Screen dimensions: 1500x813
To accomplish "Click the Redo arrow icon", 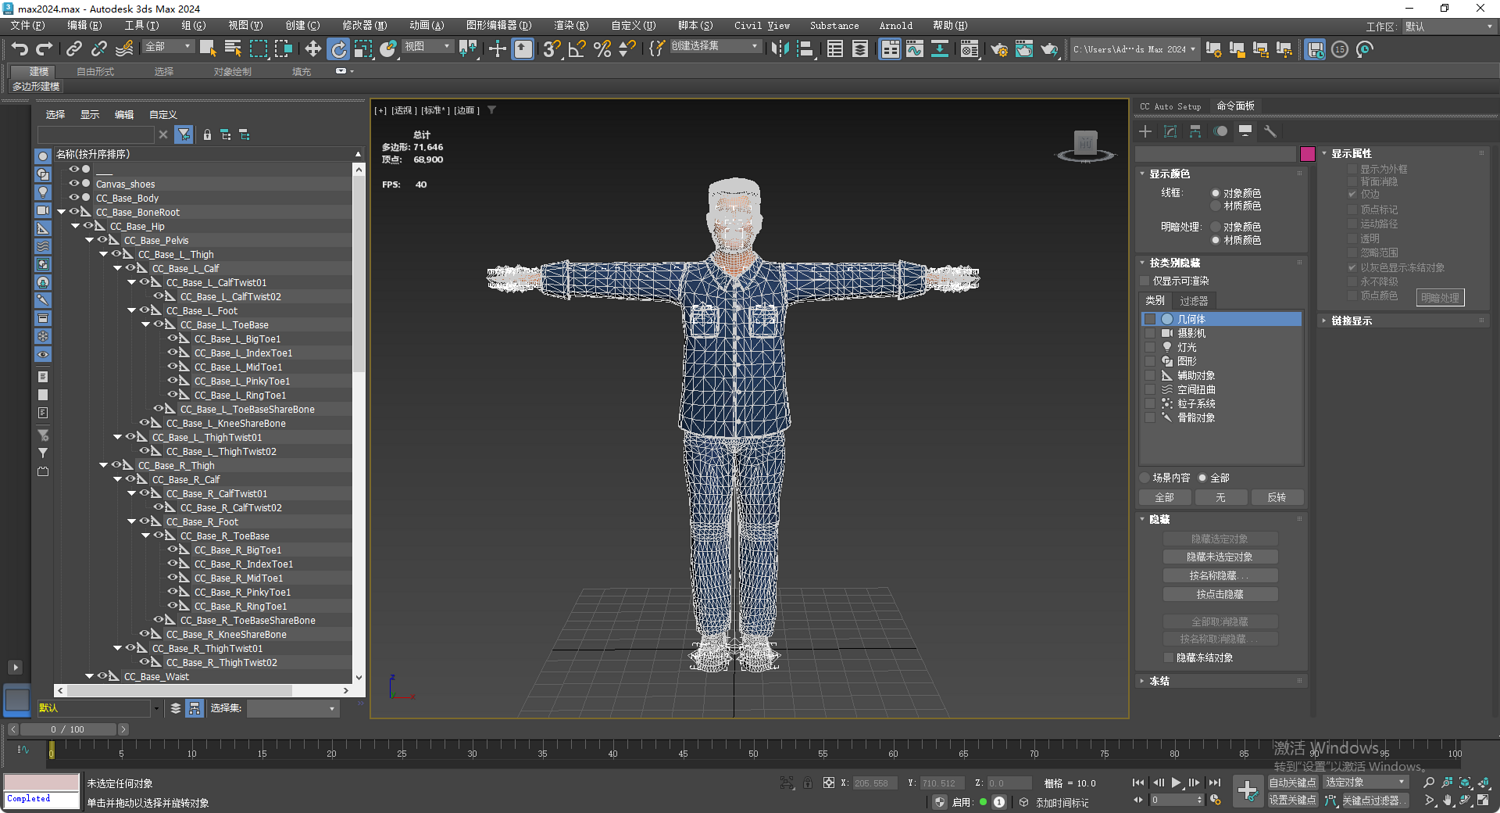I will click(44, 48).
